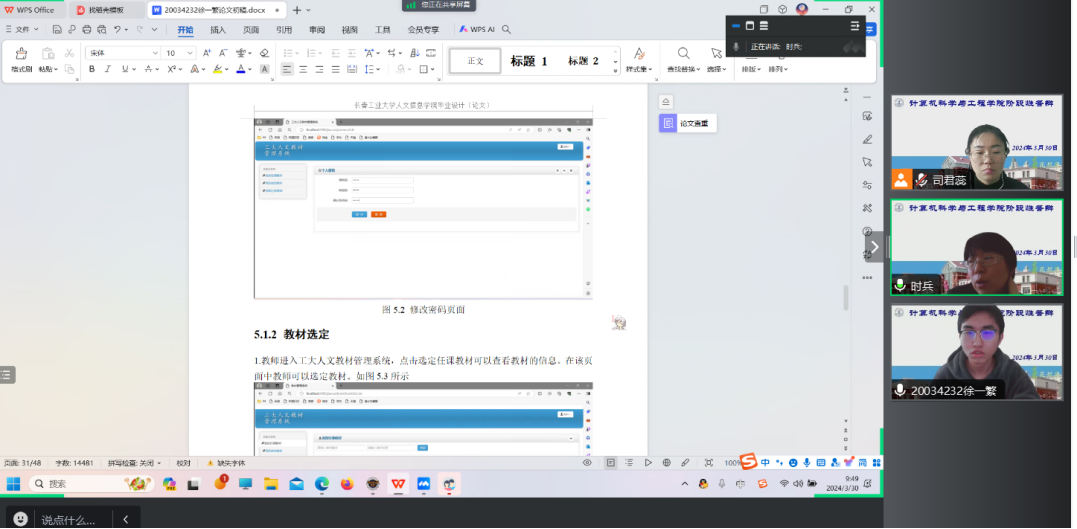This screenshot has height=529, width=1077.
Task: Open the 查找替换 find and replace tool
Action: click(683, 54)
